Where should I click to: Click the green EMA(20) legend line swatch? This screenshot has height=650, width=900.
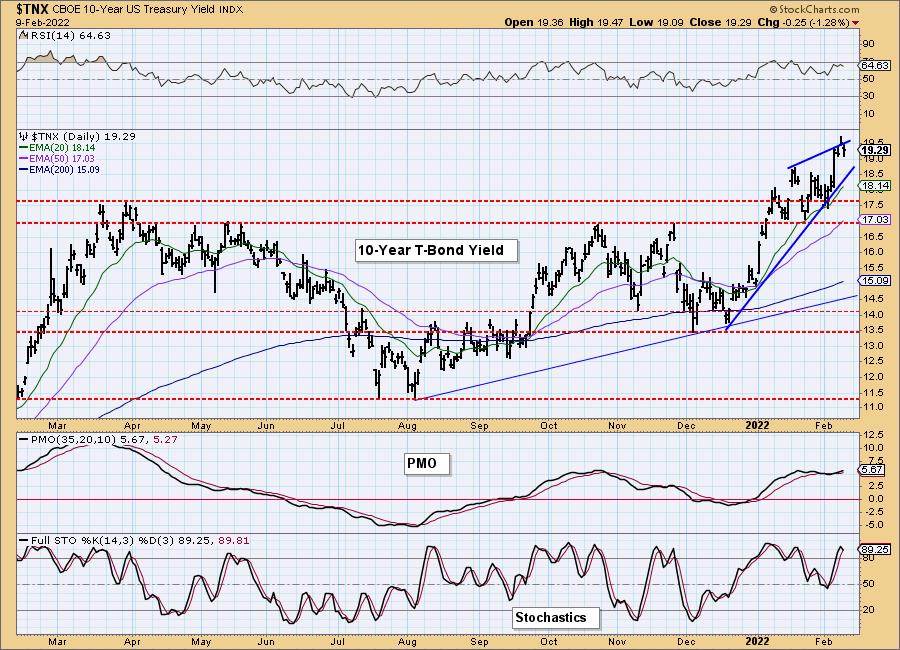click(24, 148)
